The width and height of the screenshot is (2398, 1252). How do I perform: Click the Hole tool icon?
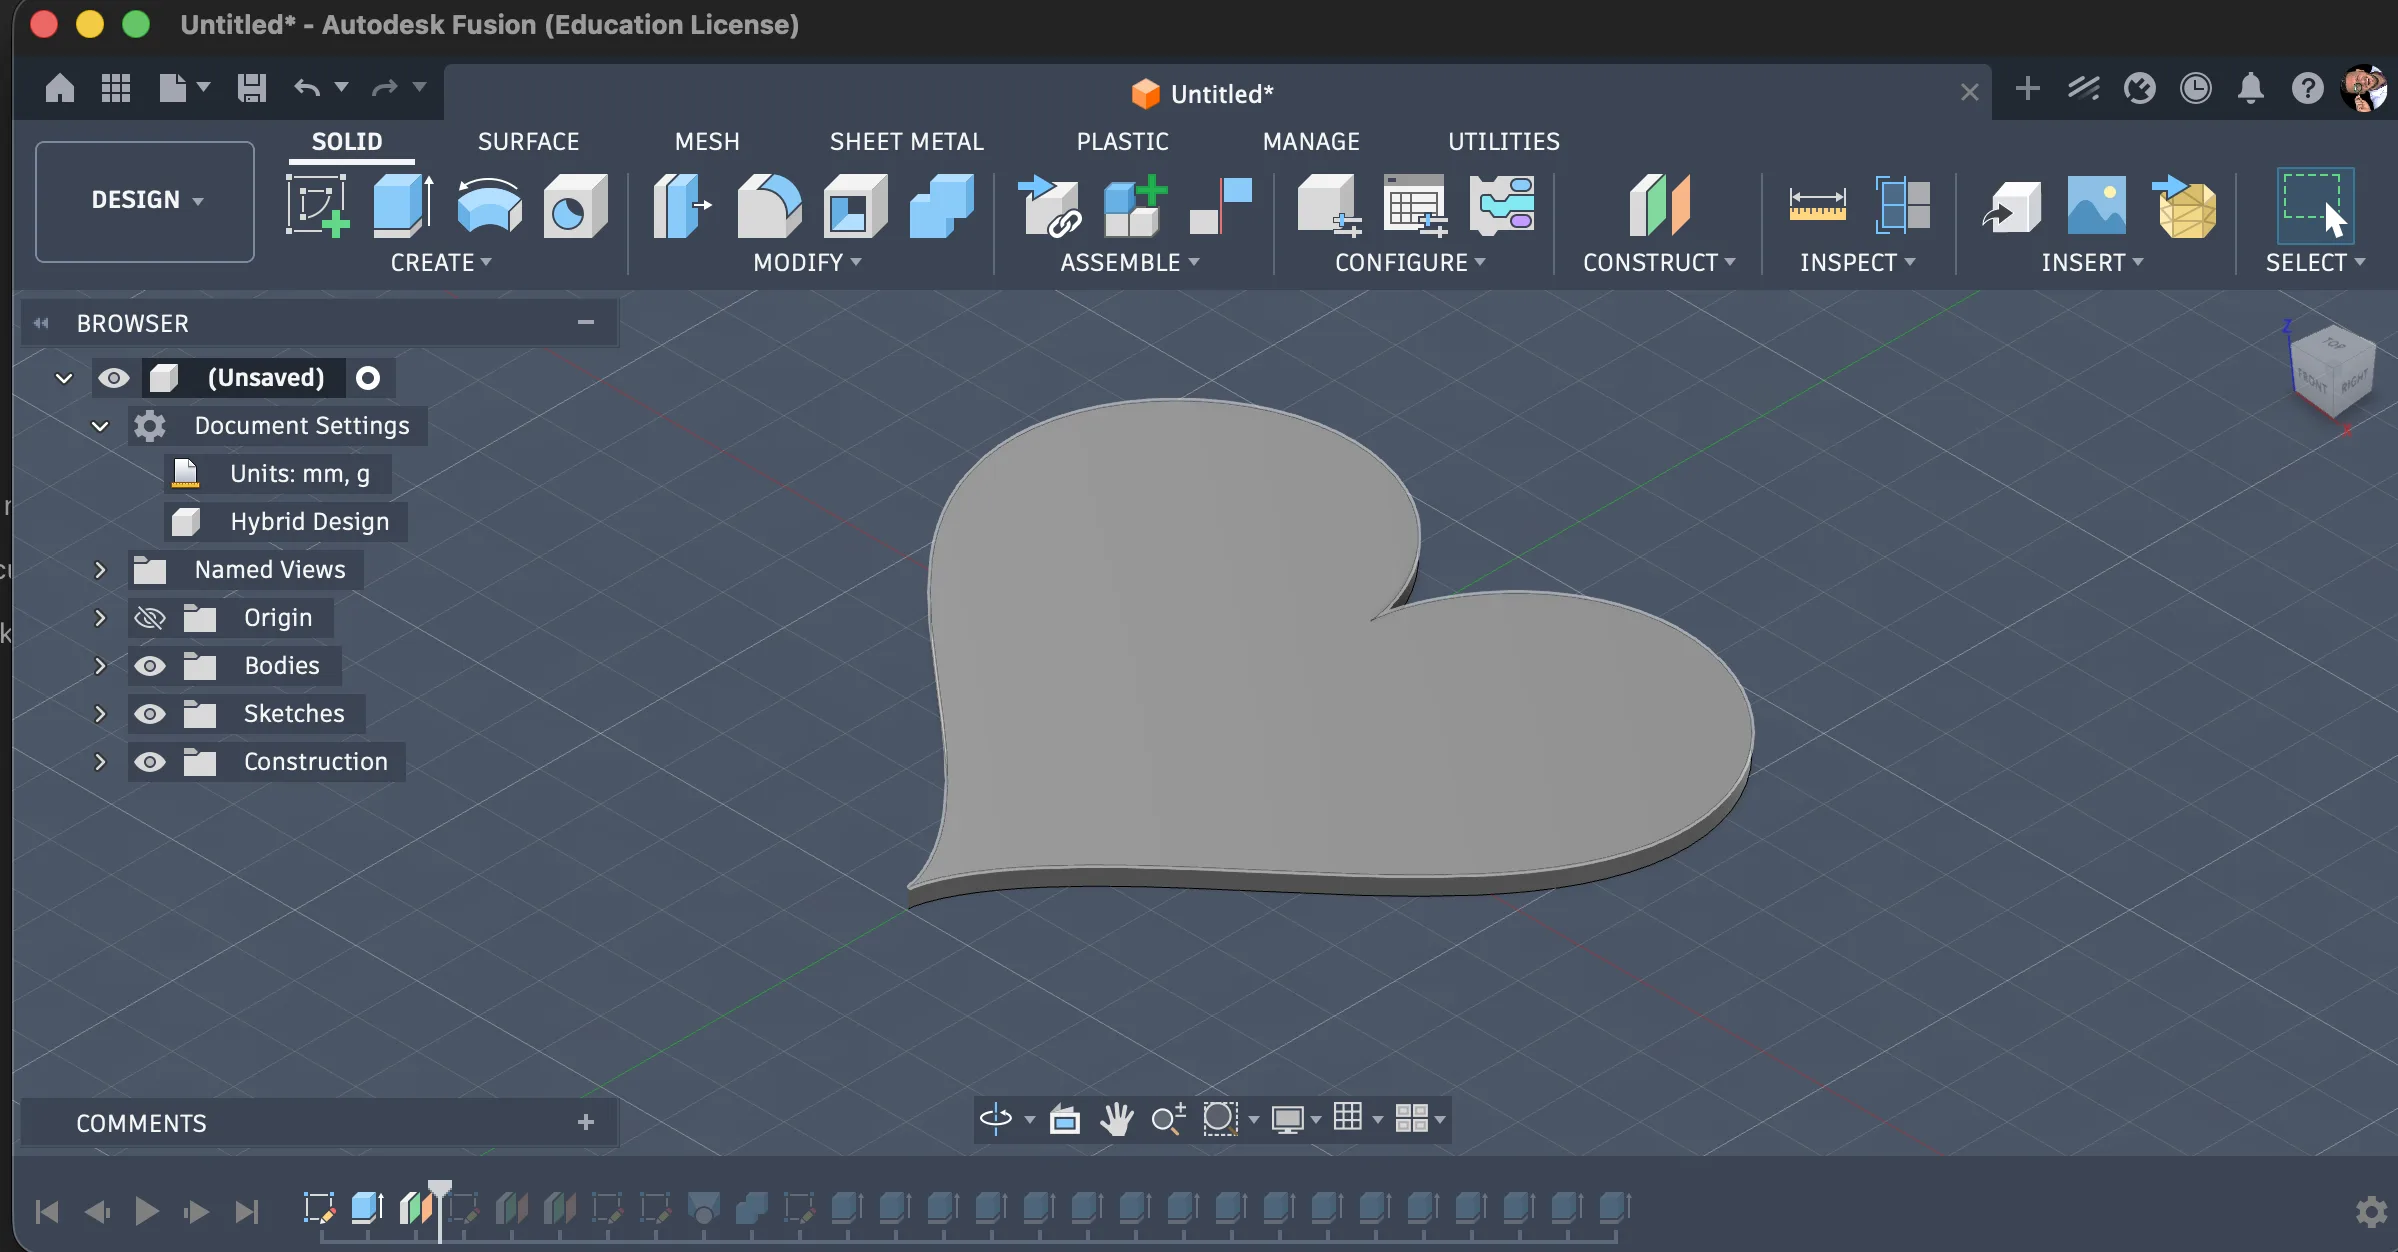[575, 205]
